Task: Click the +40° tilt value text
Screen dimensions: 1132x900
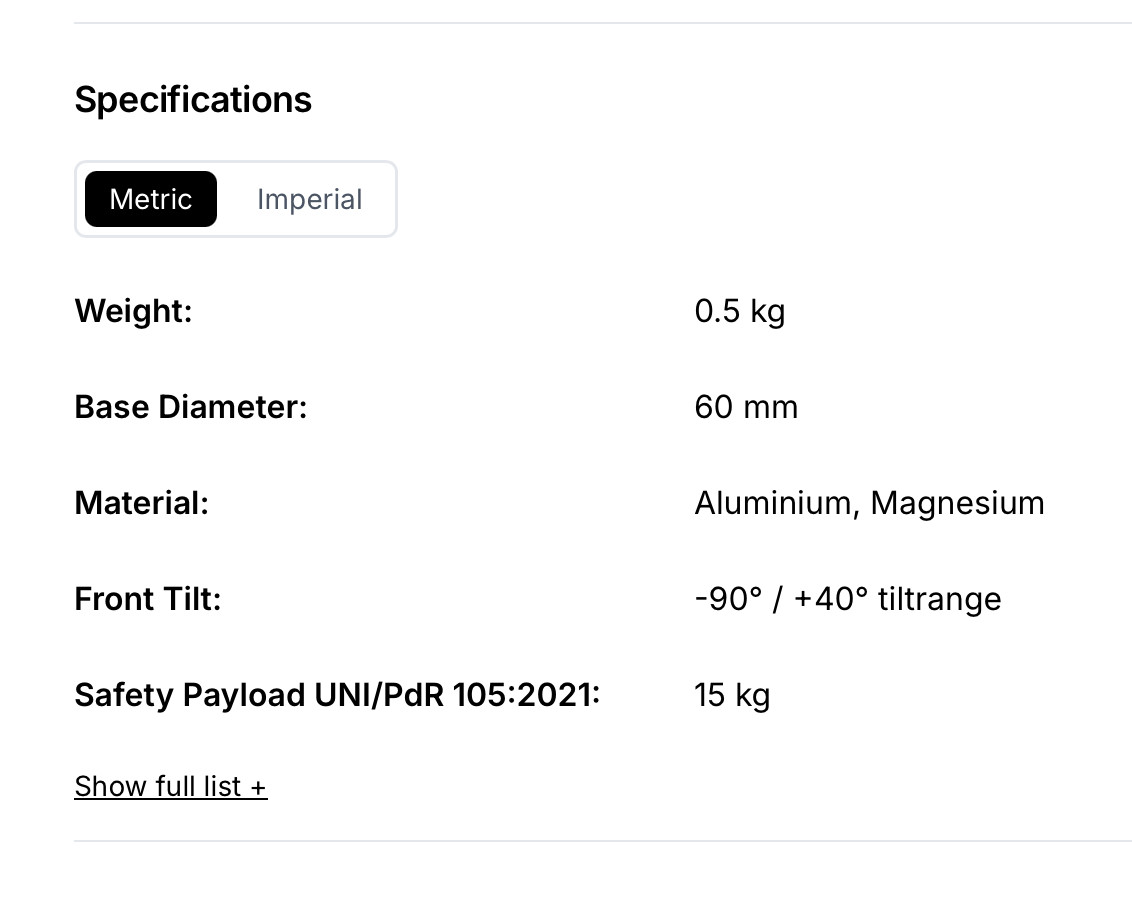Action: [831, 599]
